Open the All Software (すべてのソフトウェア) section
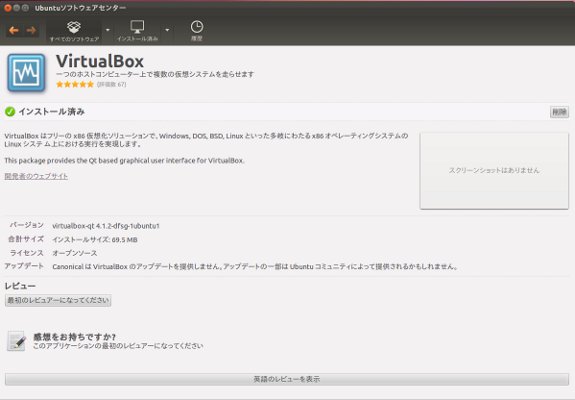The width and height of the screenshot is (575, 400). (74, 31)
